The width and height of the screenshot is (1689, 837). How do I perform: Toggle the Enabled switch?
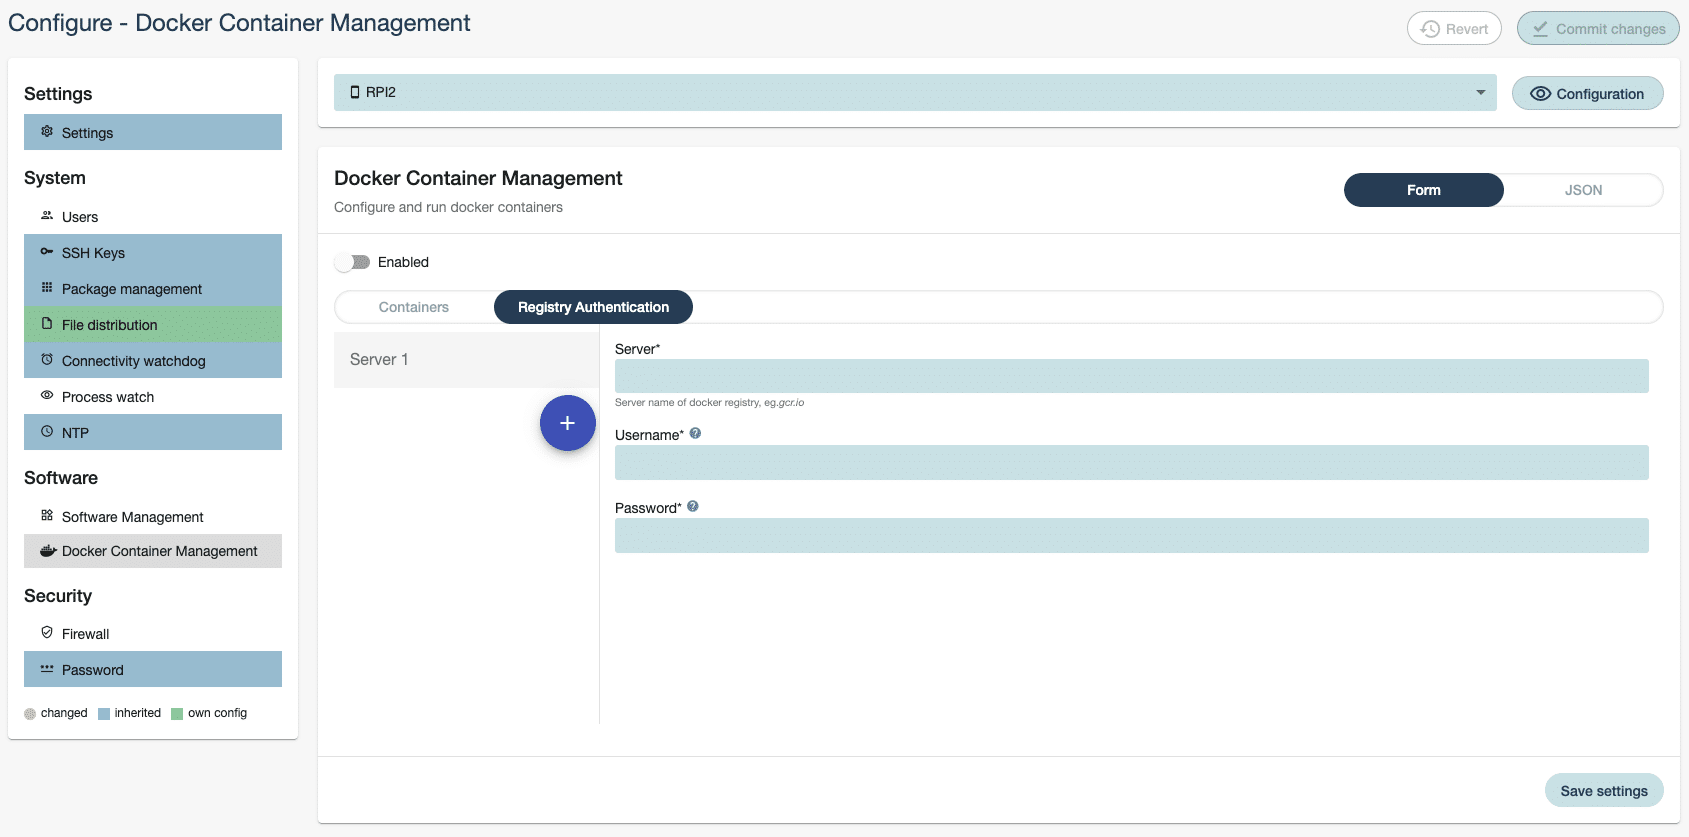(353, 262)
